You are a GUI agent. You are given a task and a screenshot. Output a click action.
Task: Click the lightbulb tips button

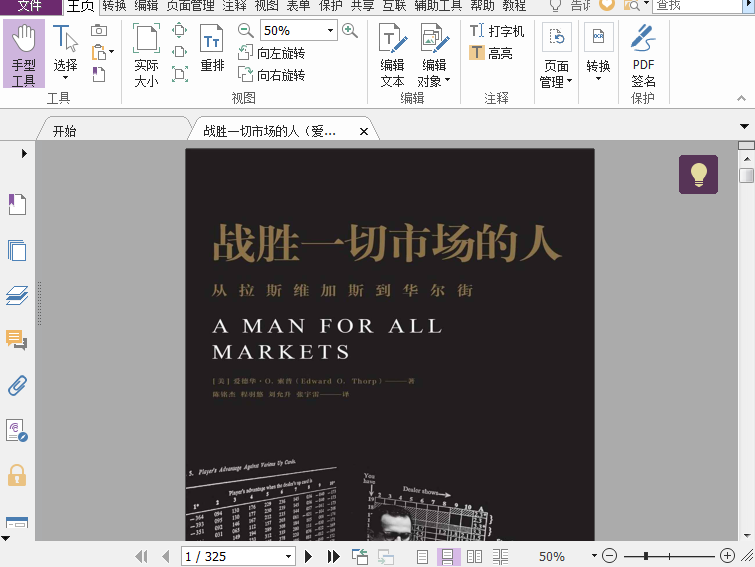point(698,174)
